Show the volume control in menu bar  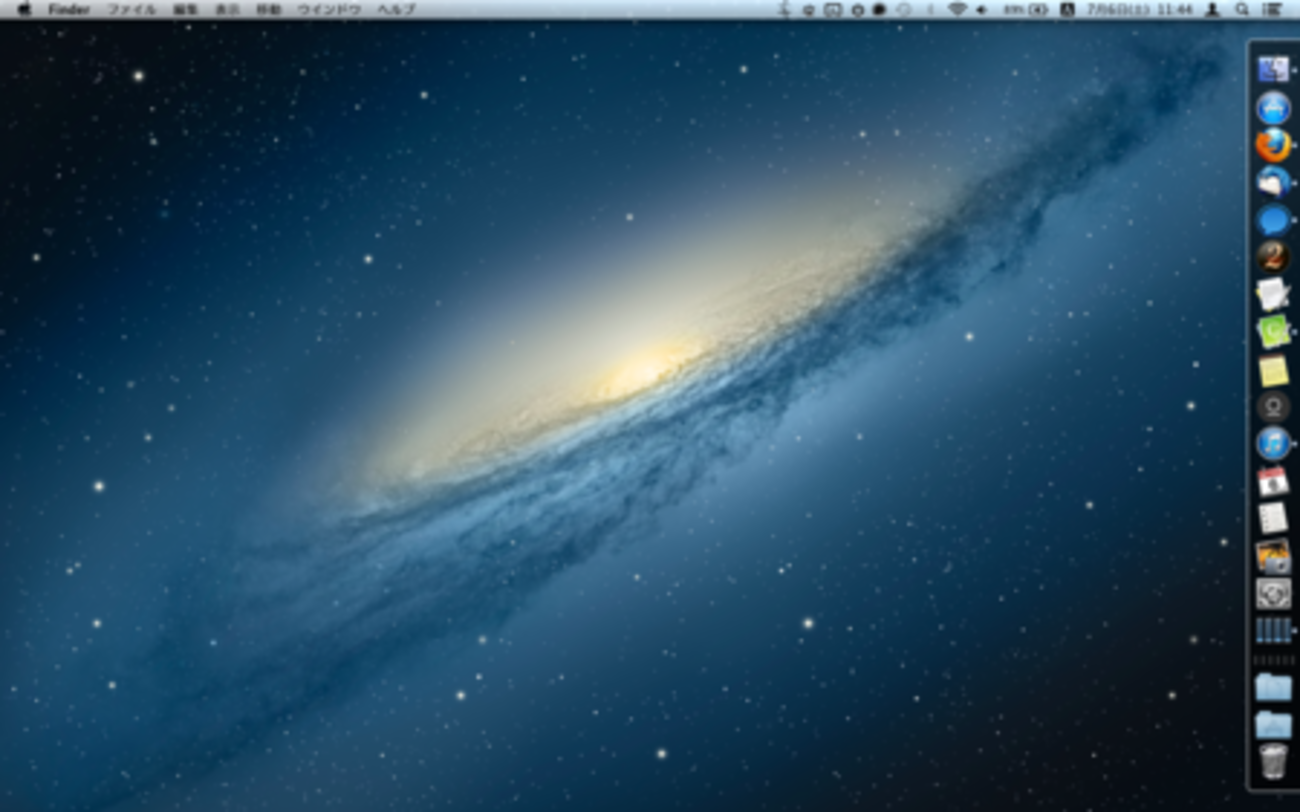tap(982, 9)
